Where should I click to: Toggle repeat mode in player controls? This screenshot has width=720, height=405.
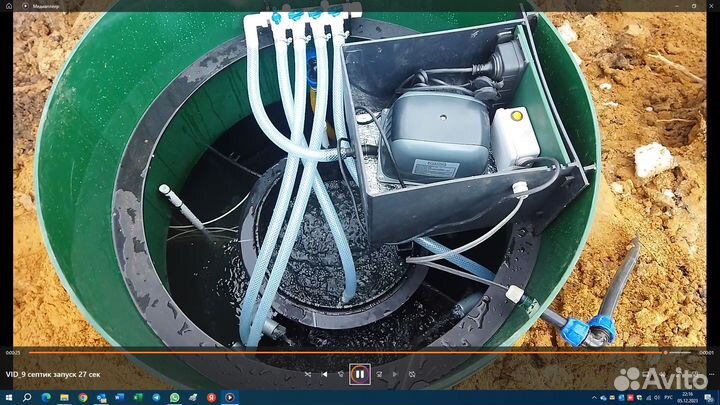click(x=412, y=375)
